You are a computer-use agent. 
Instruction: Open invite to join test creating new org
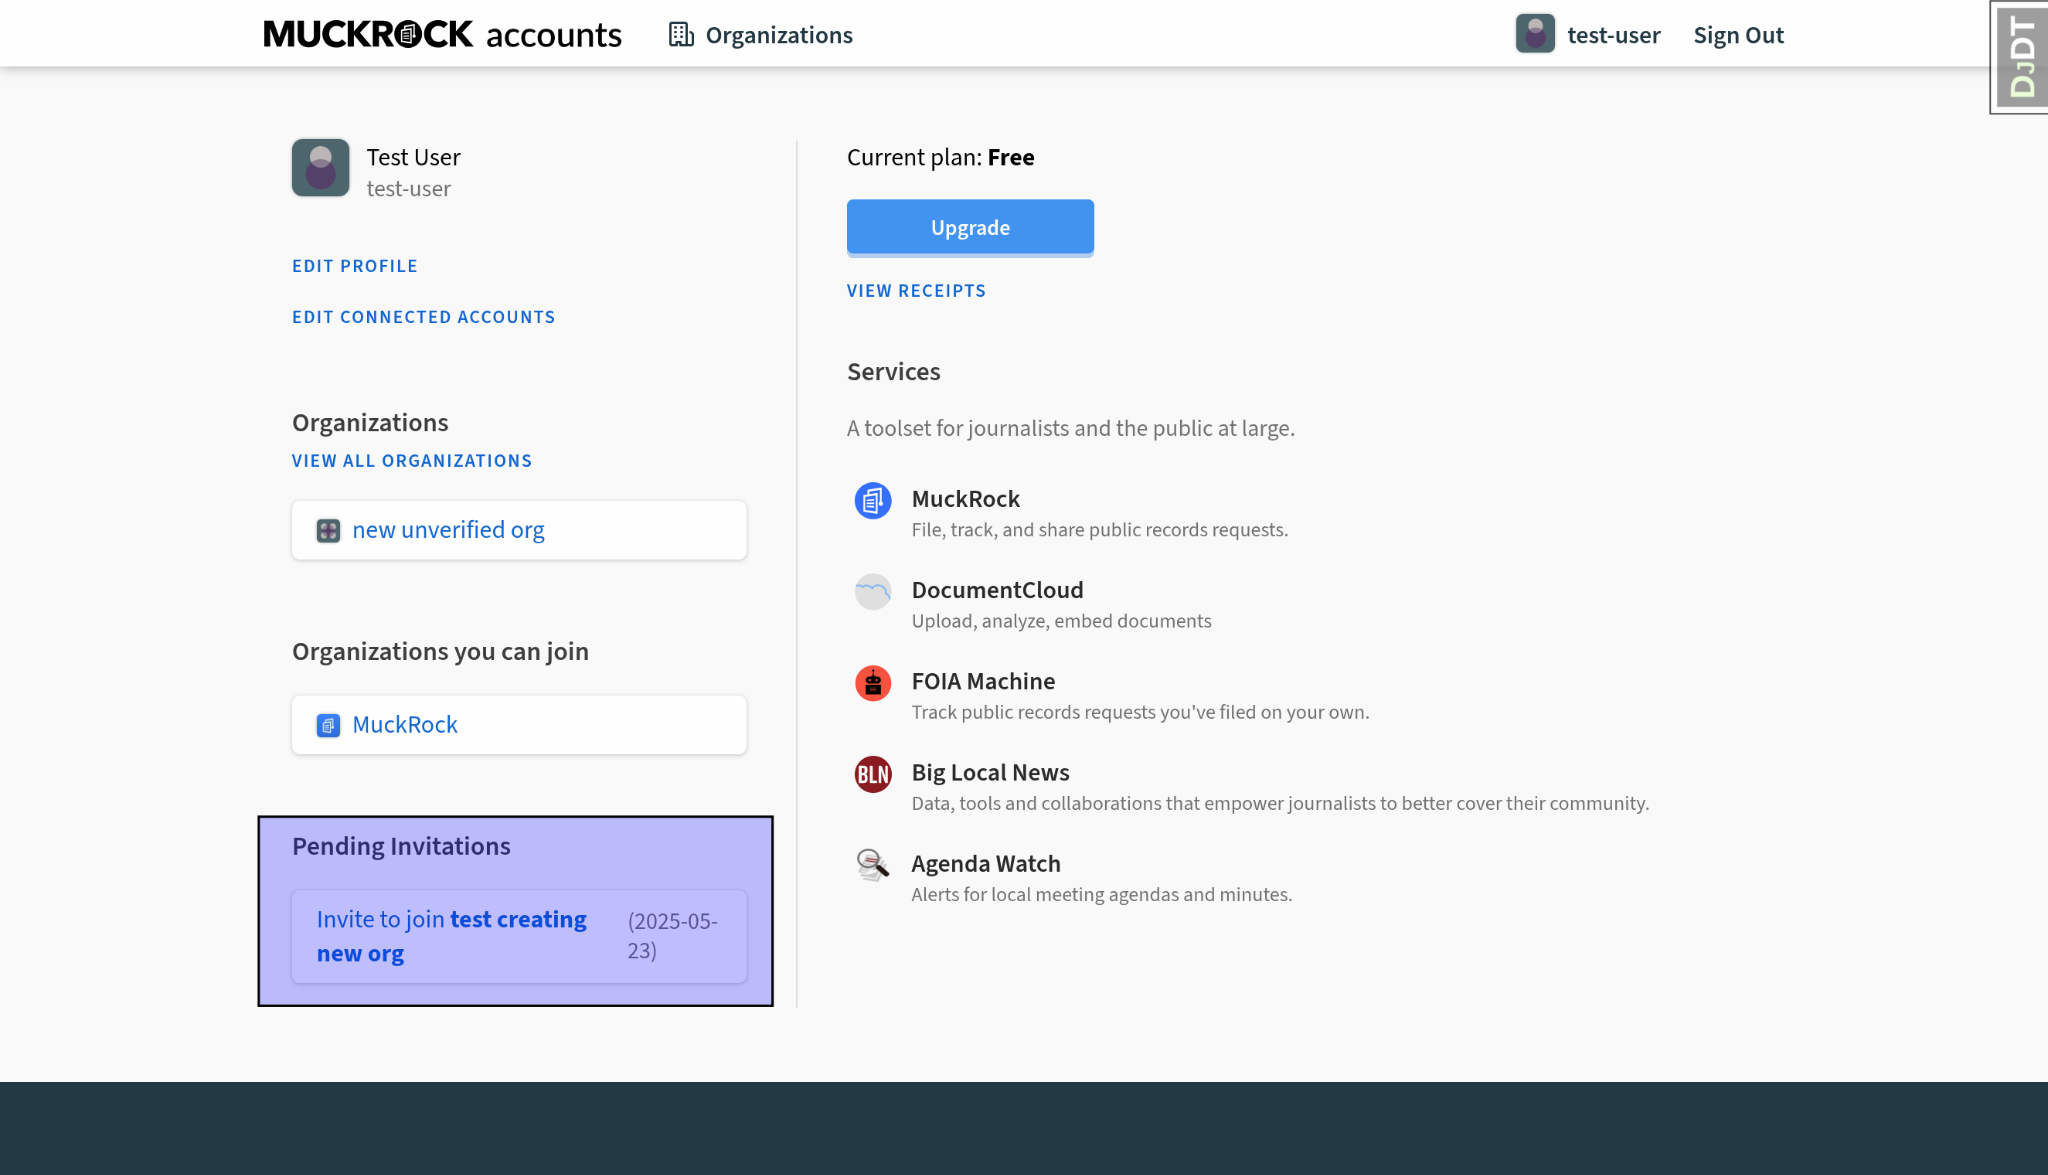(452, 936)
